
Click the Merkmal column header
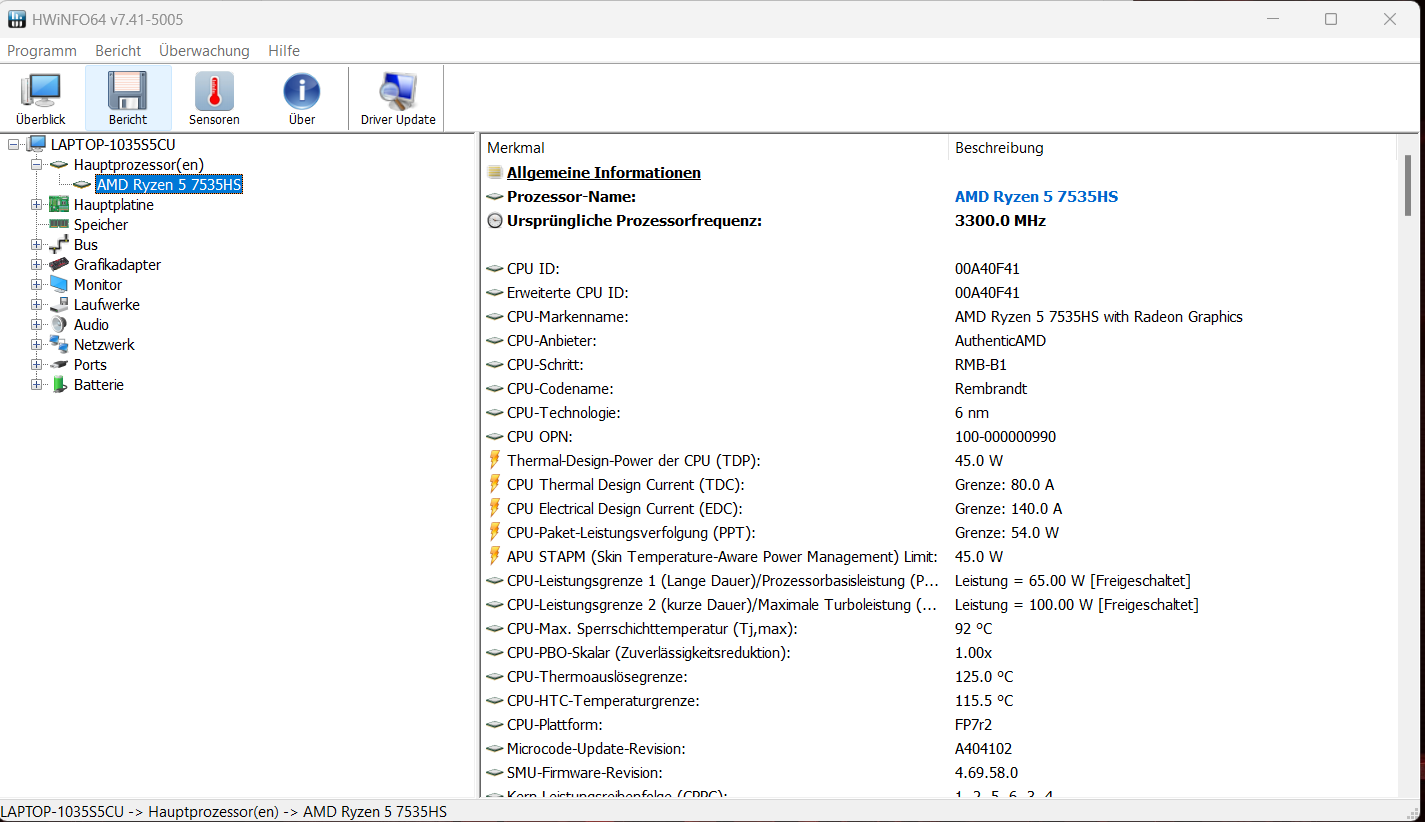pyautogui.click(x=714, y=147)
